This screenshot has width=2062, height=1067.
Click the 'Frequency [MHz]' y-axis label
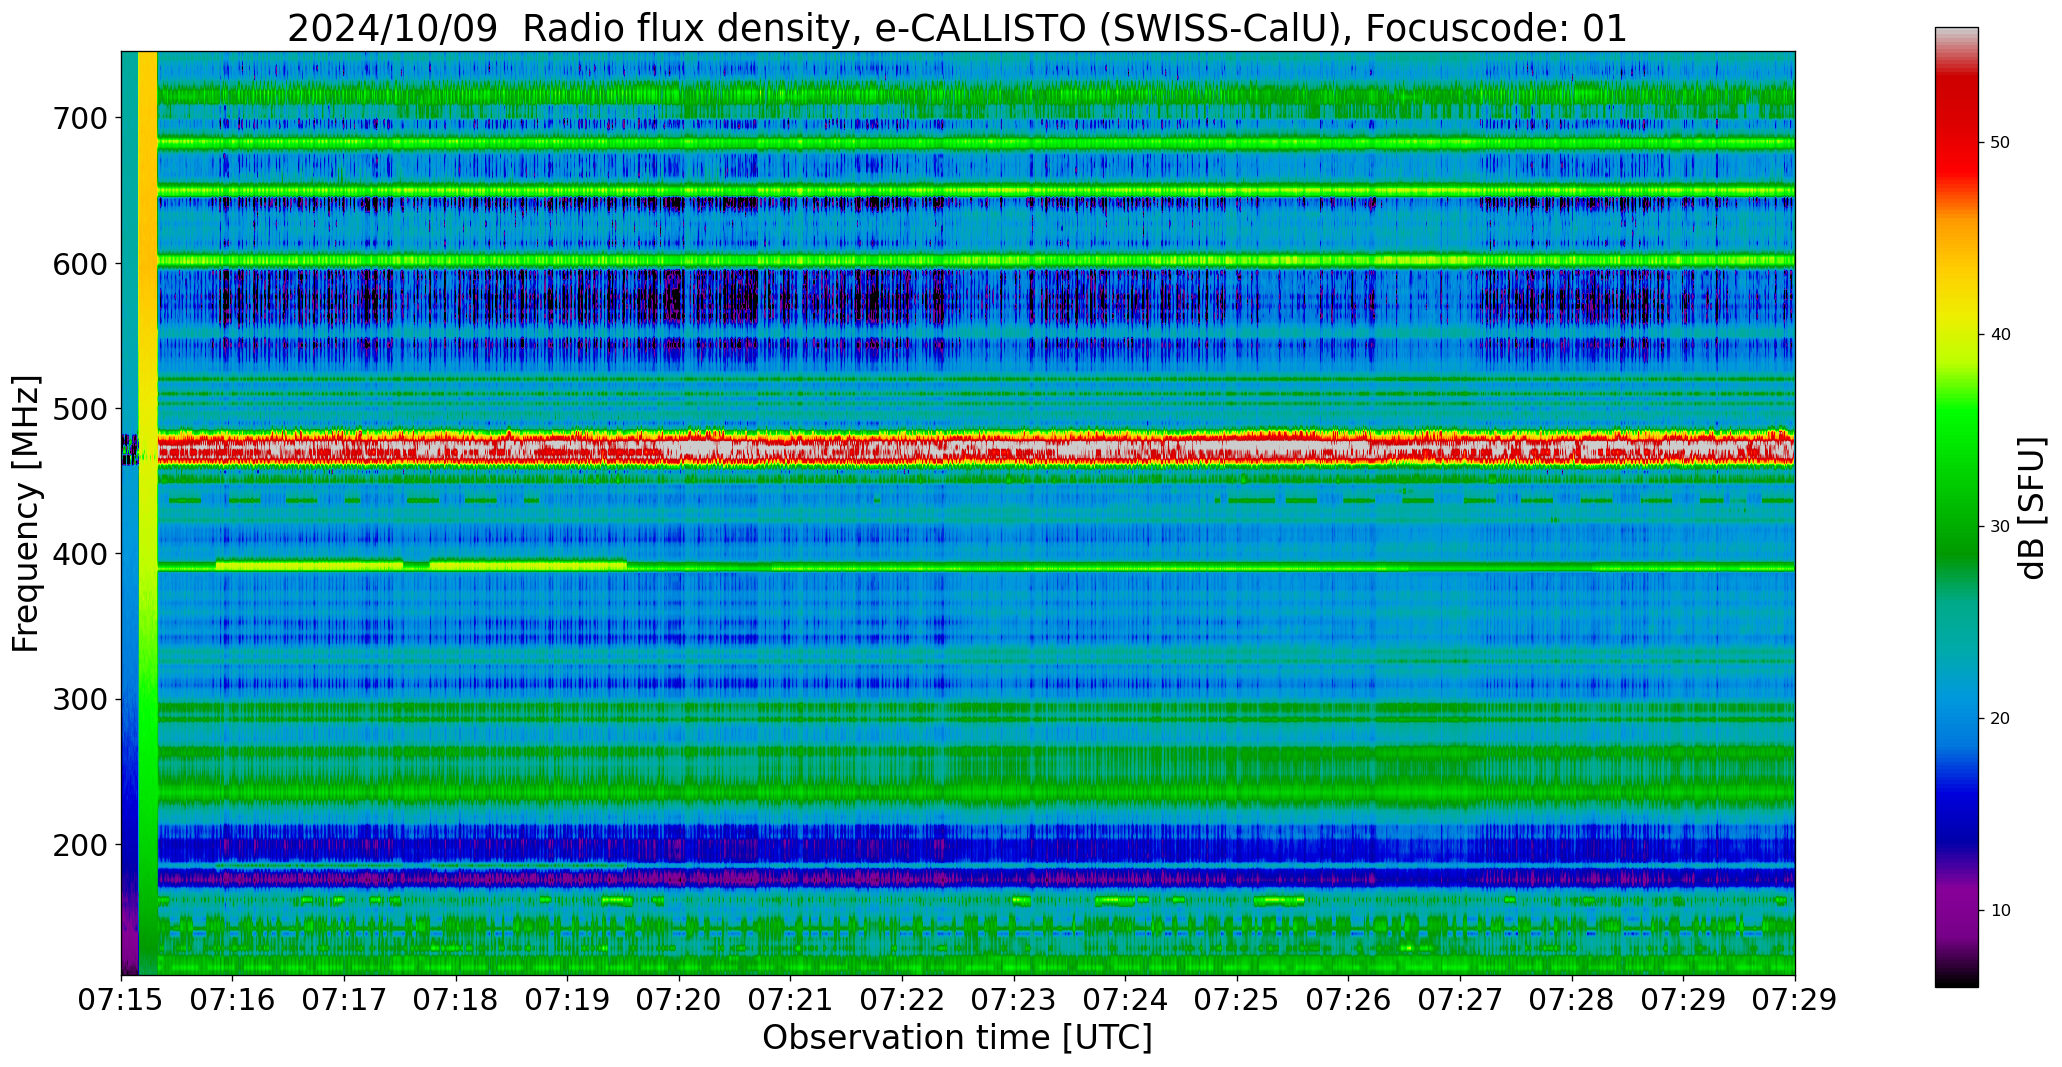coord(26,514)
